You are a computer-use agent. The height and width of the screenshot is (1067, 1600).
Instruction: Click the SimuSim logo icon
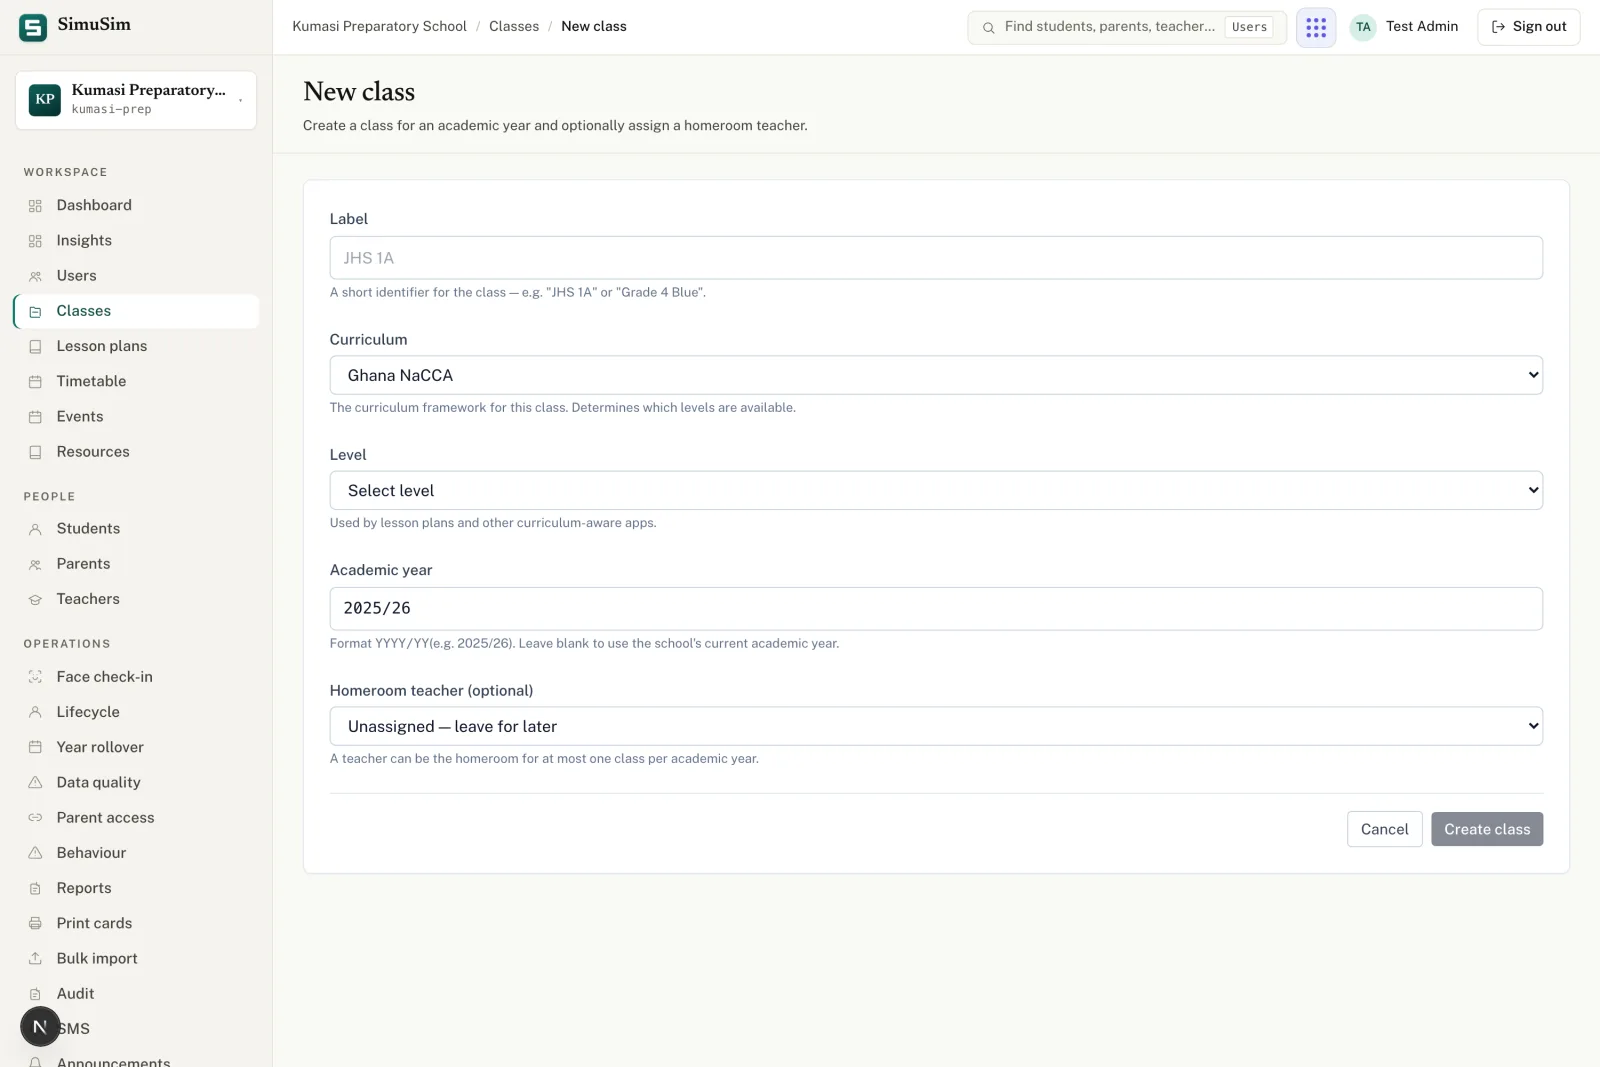tap(33, 27)
